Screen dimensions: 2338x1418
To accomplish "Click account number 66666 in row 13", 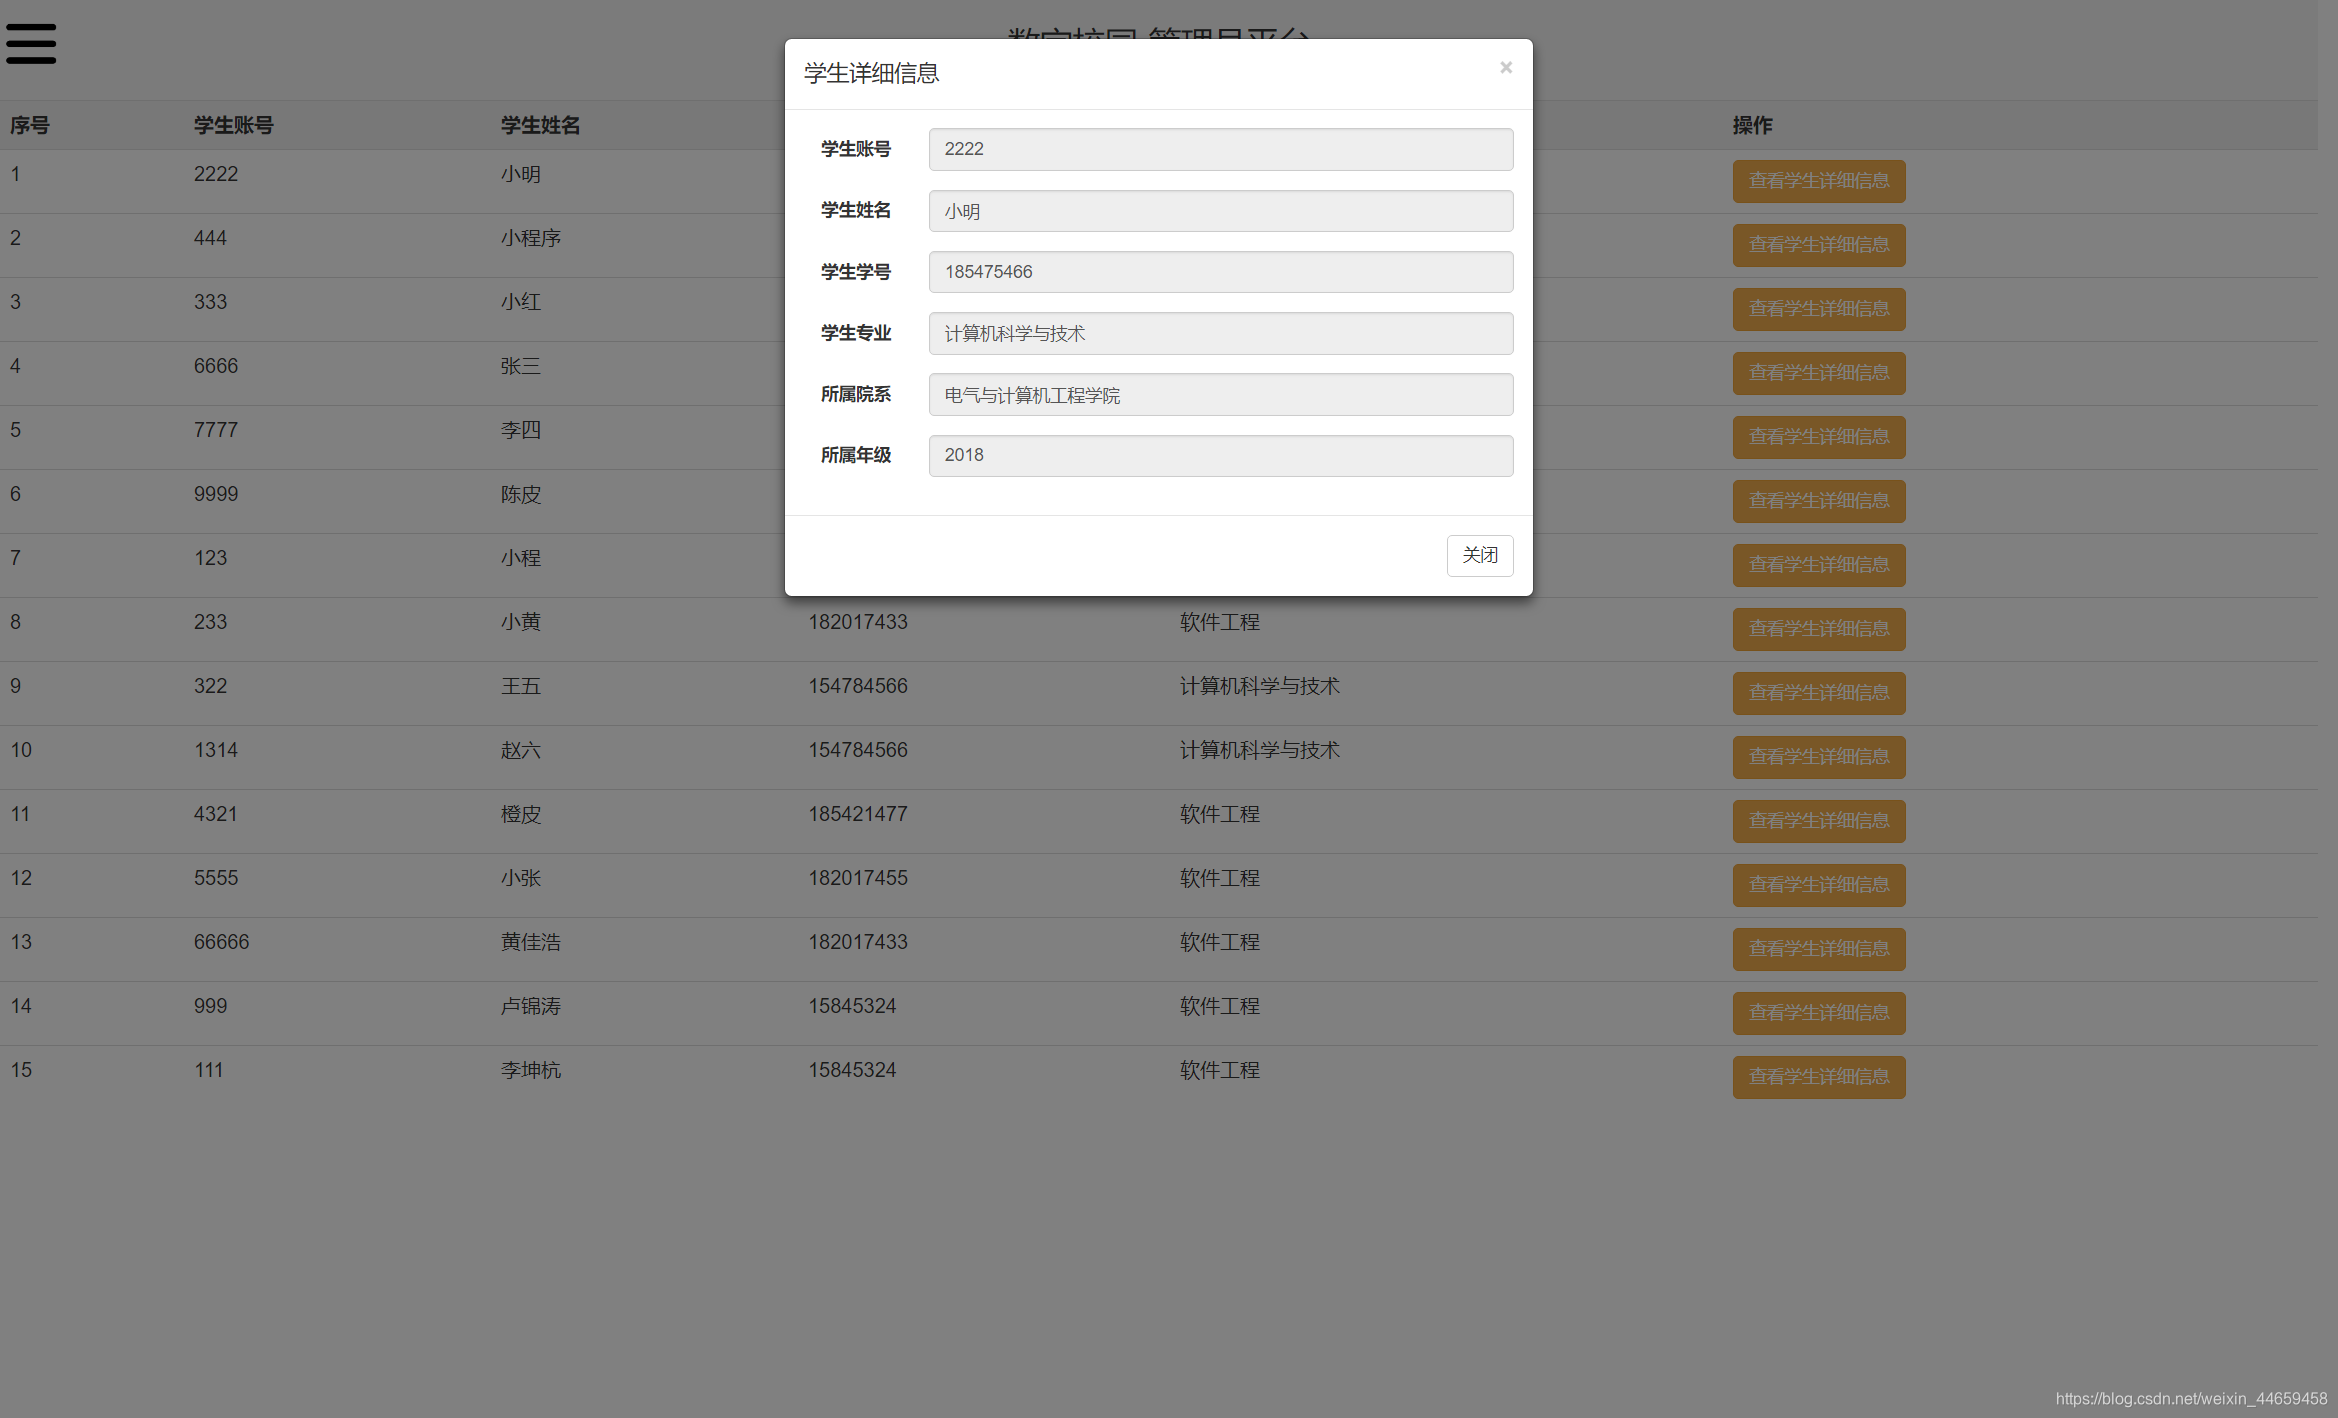I will point(222,942).
